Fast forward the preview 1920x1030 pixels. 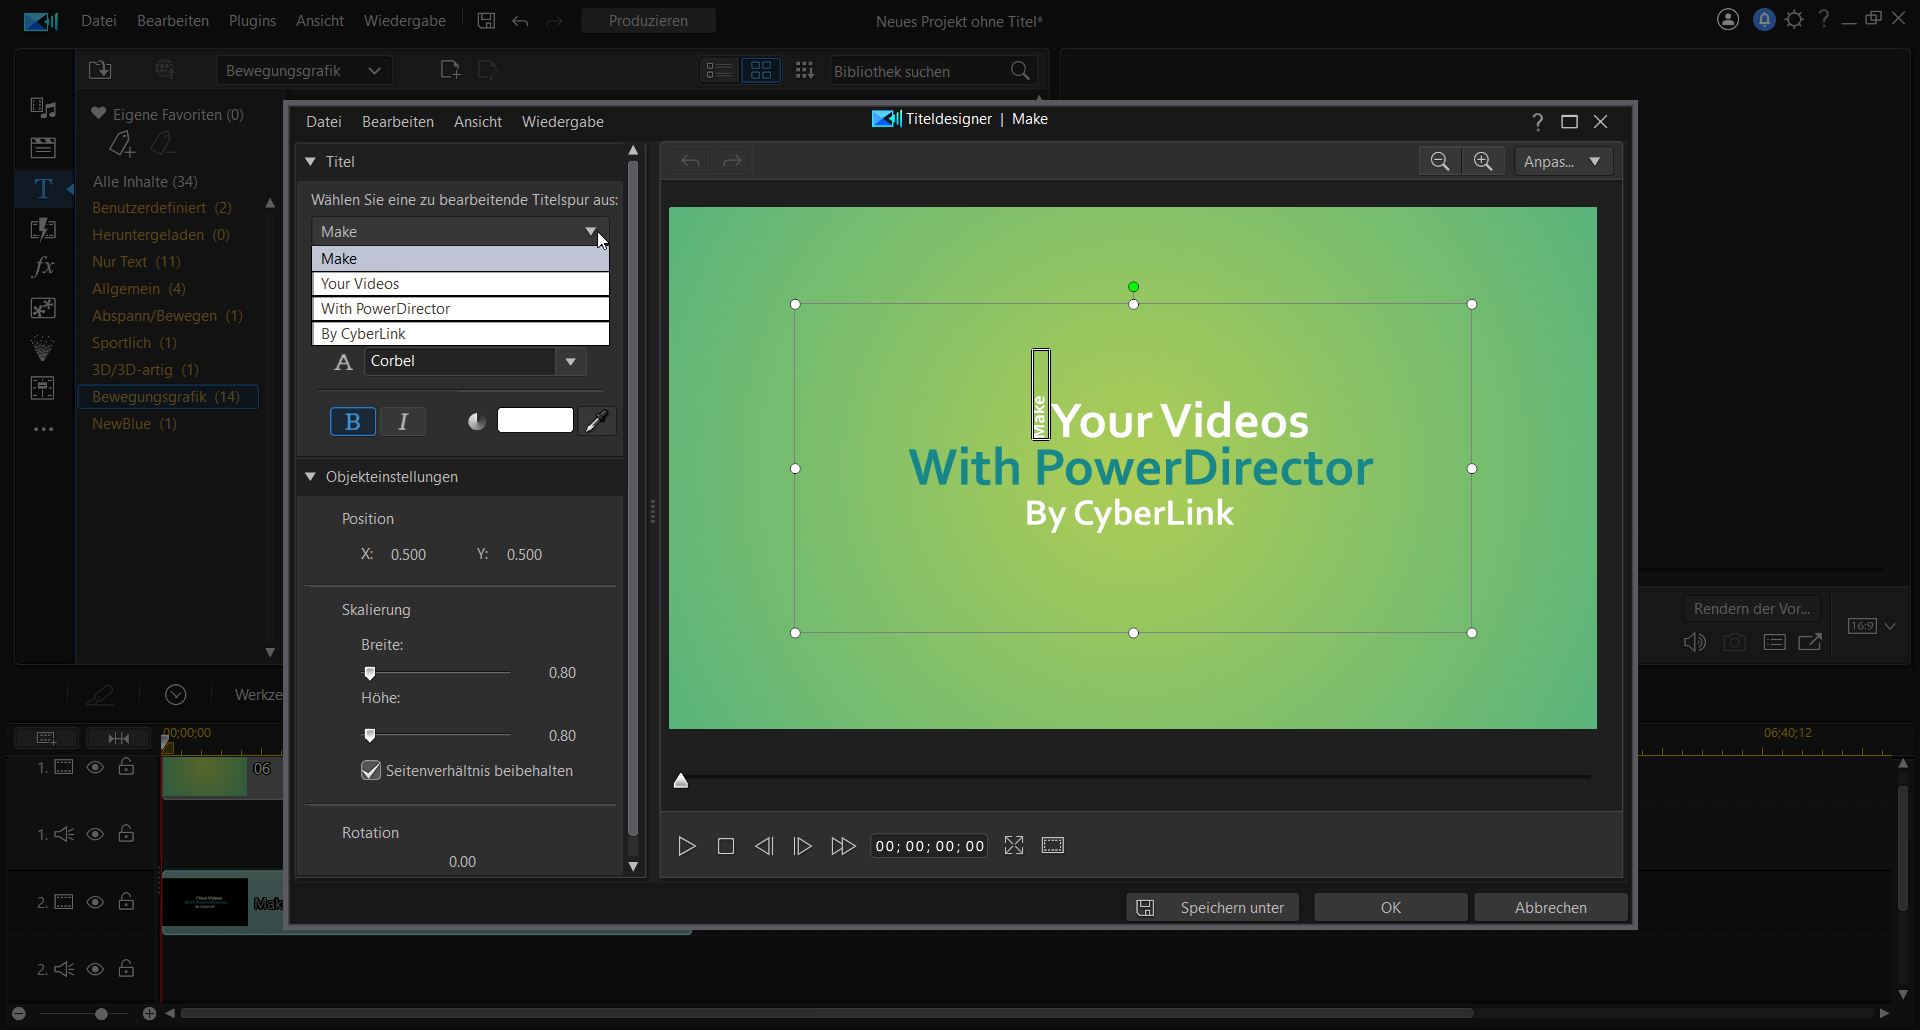[x=843, y=846]
